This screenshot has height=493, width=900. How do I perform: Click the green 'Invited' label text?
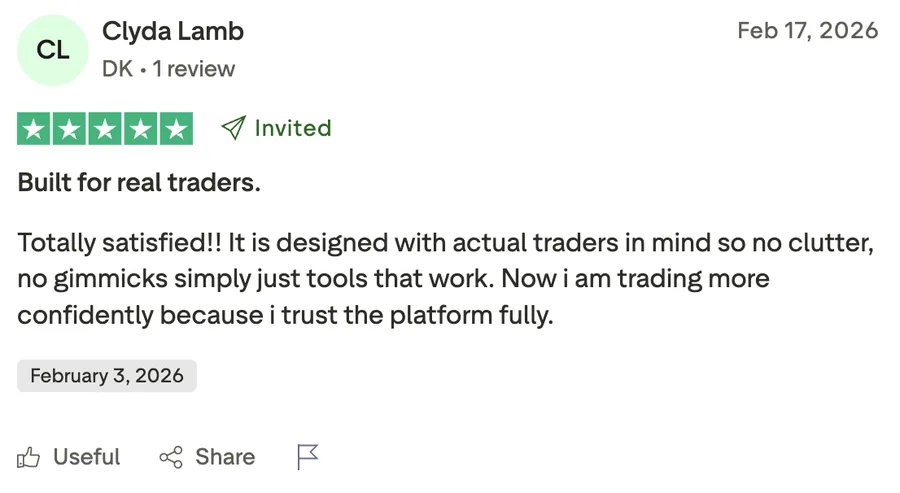(x=293, y=128)
